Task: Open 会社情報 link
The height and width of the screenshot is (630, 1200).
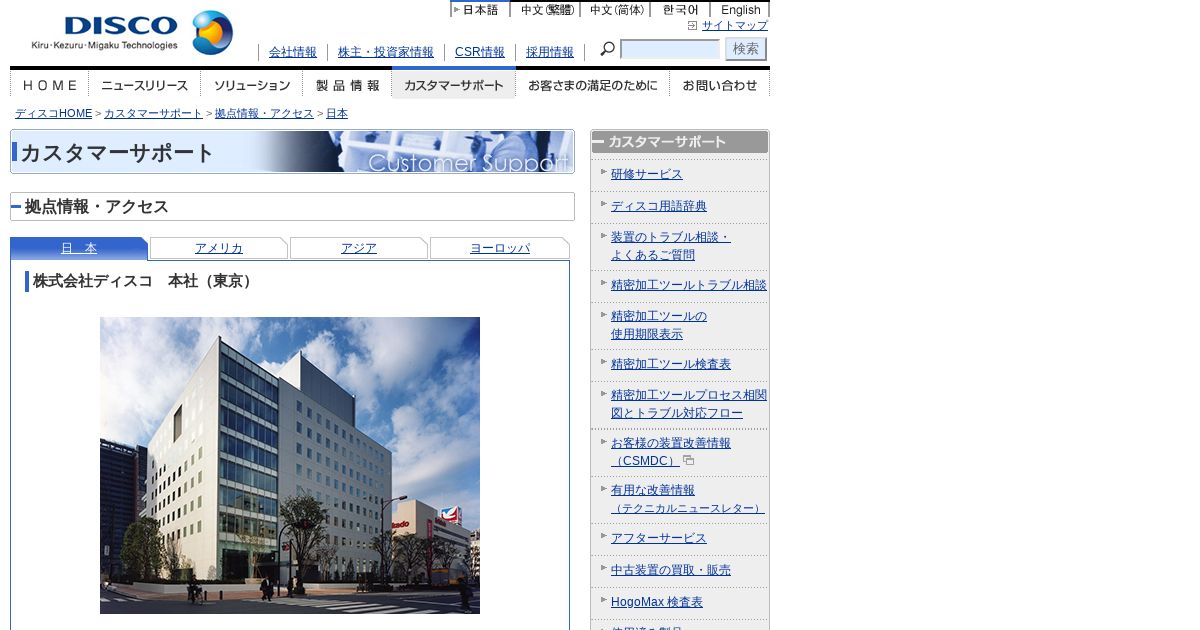Action: coord(293,52)
